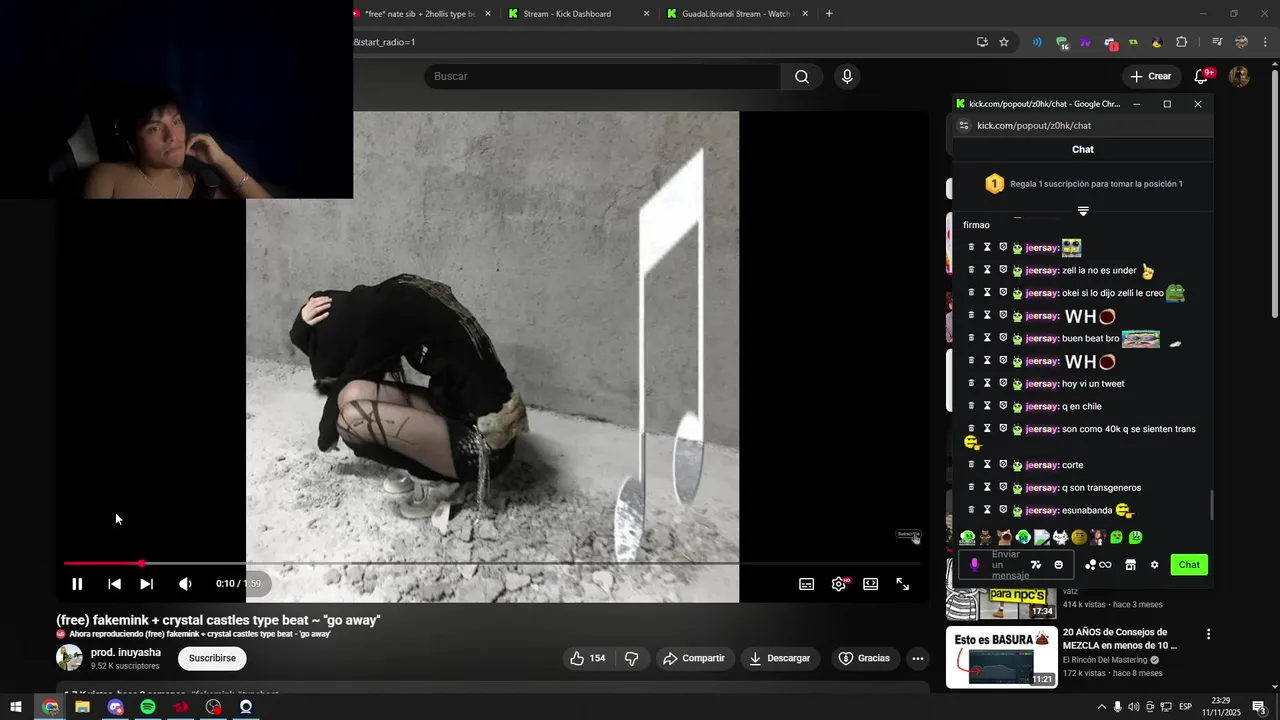Open the video settings gear

coord(838,584)
